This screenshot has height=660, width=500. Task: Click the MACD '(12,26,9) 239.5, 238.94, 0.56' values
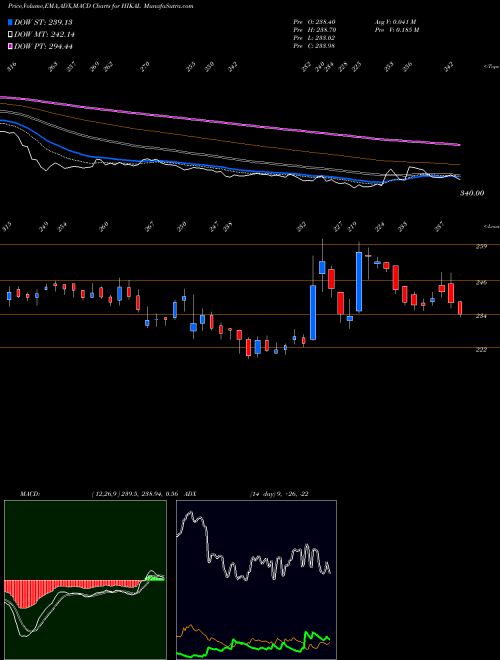tap(135, 494)
